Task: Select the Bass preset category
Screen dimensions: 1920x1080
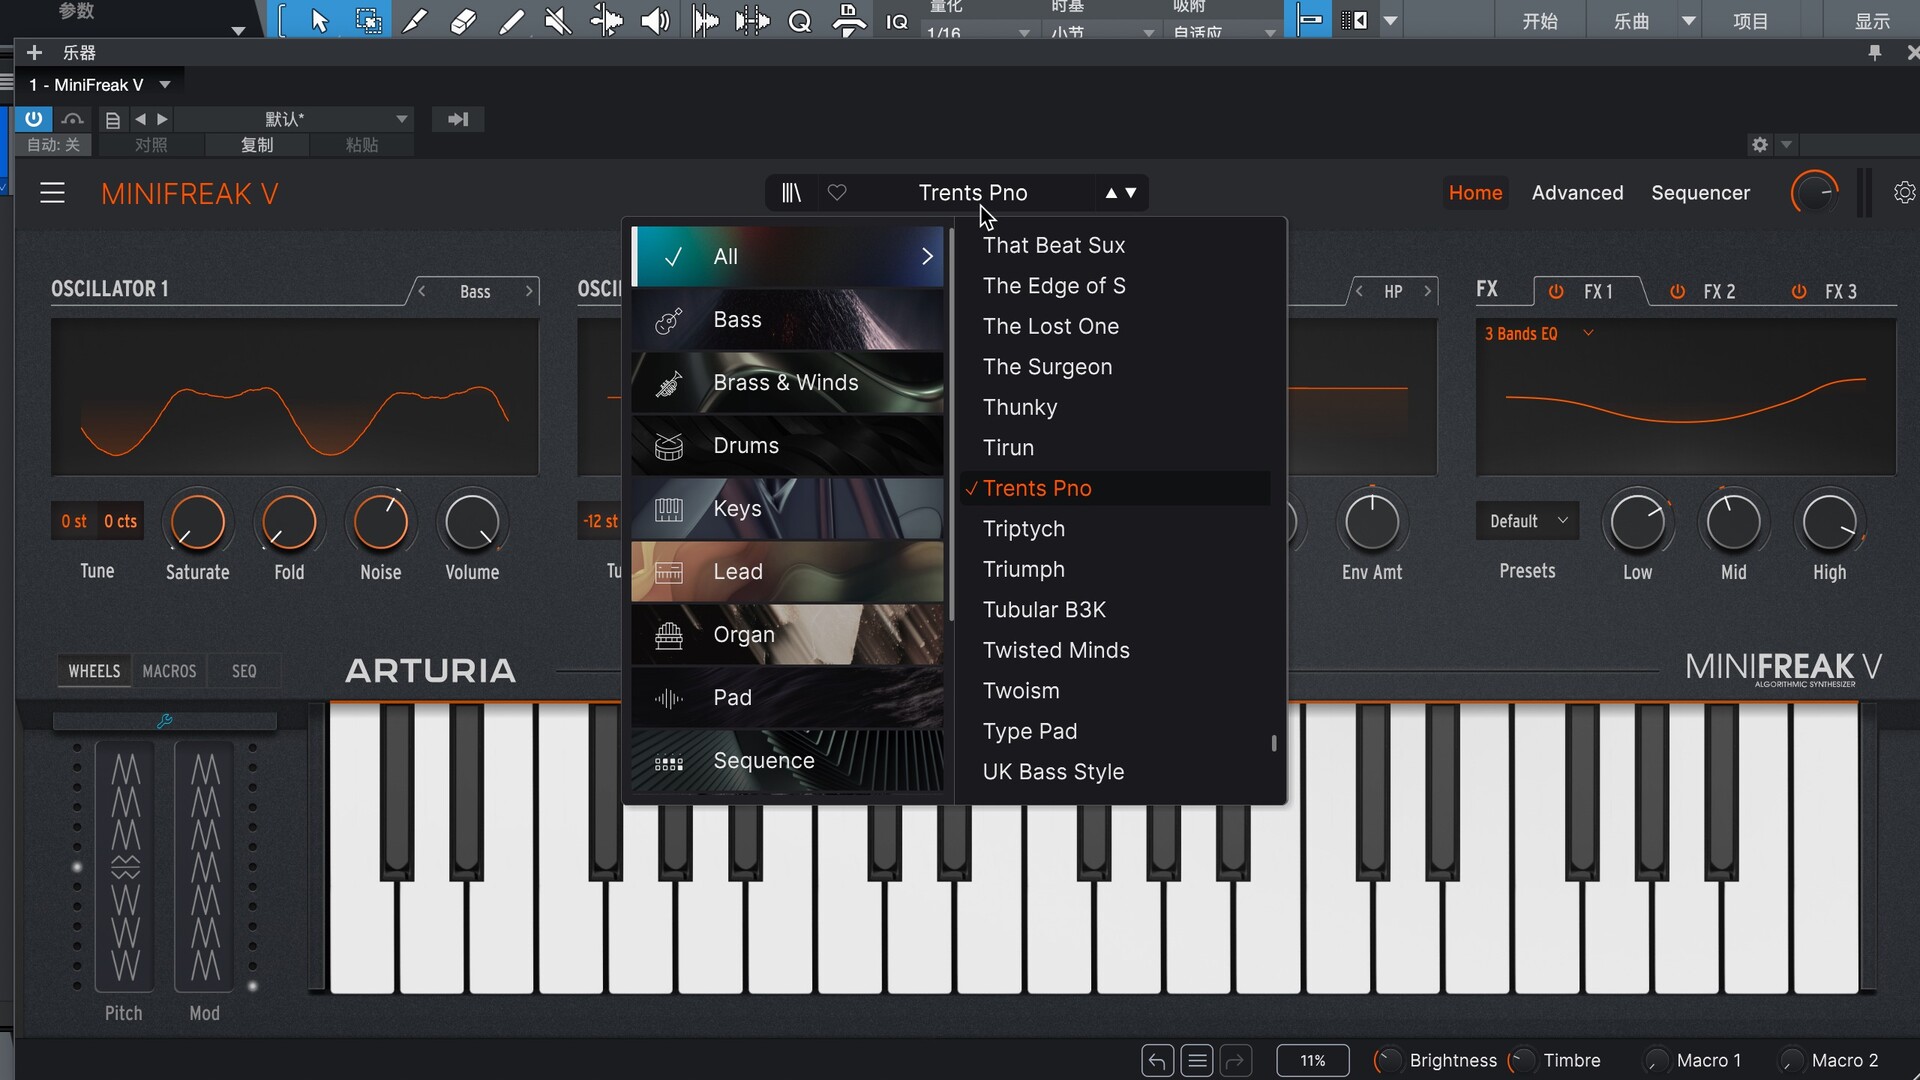Action: point(787,320)
